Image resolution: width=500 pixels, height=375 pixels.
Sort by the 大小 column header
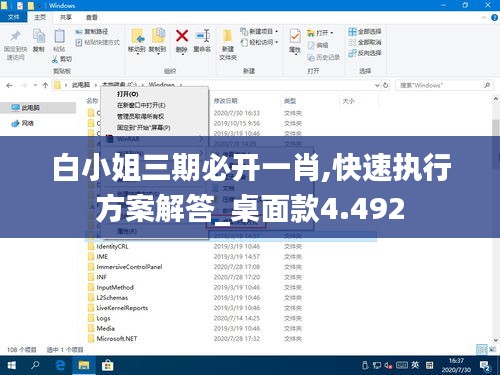point(348,101)
